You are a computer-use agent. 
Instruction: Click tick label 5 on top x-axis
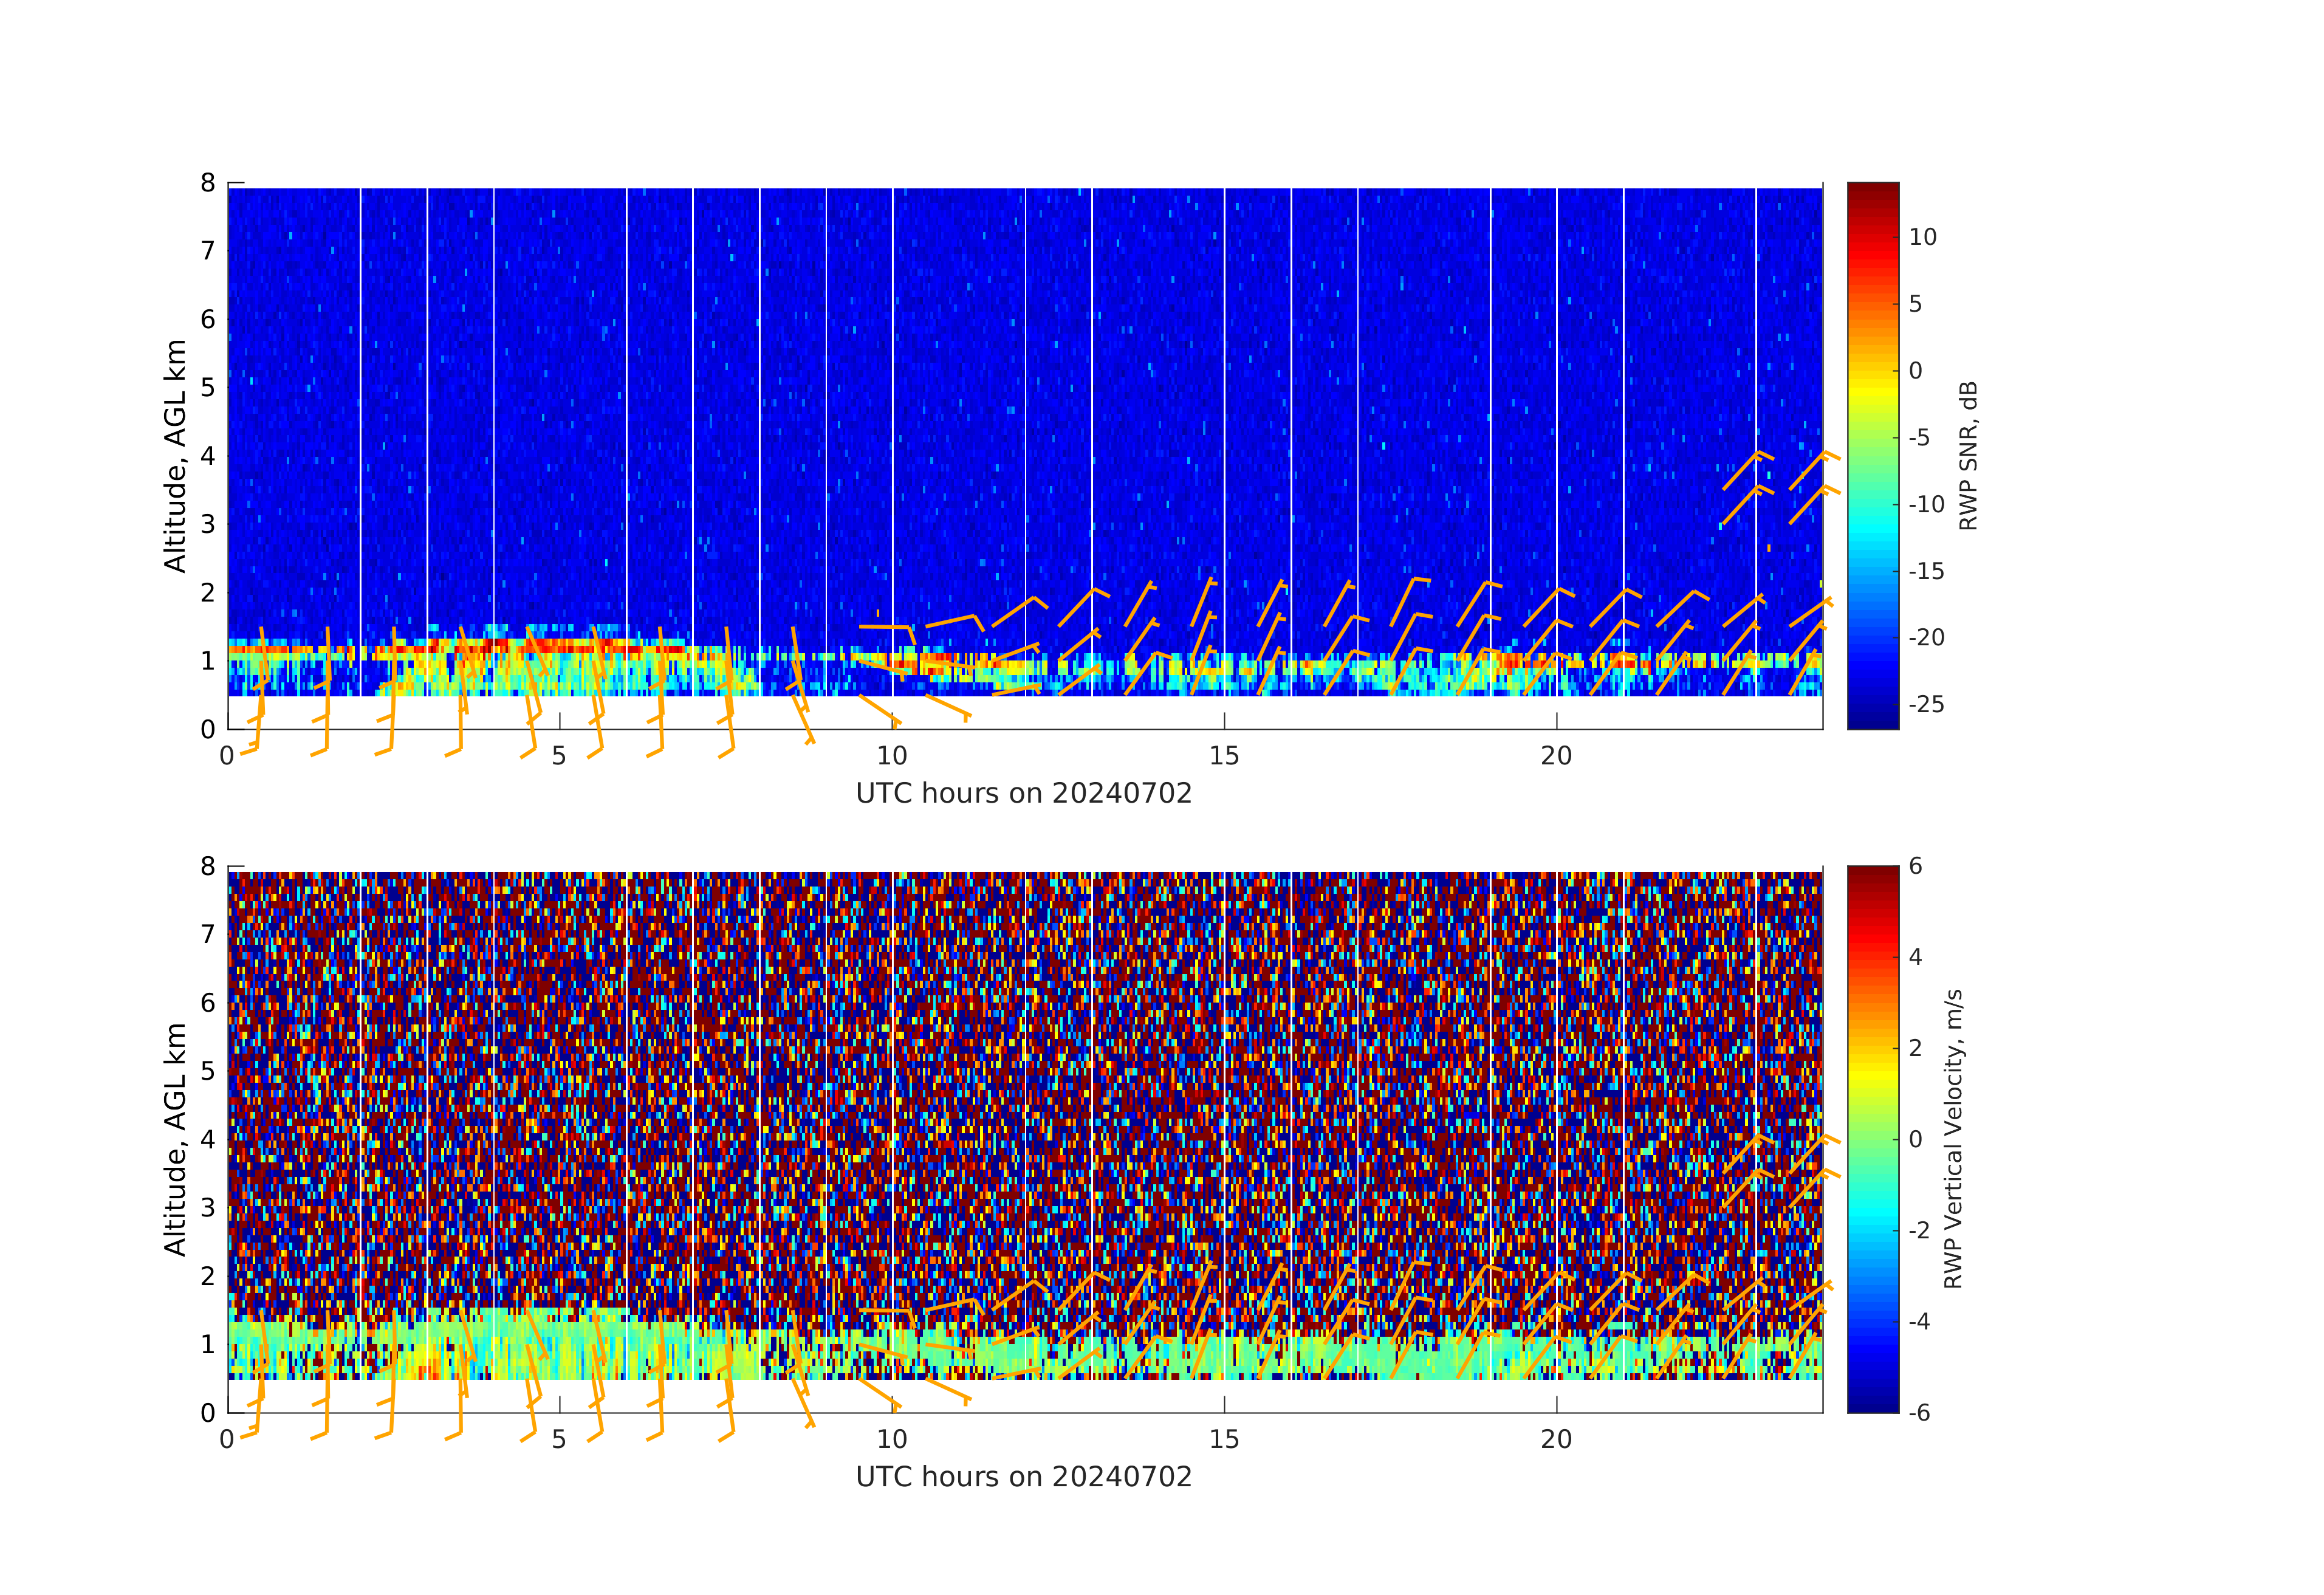pyautogui.click(x=559, y=756)
